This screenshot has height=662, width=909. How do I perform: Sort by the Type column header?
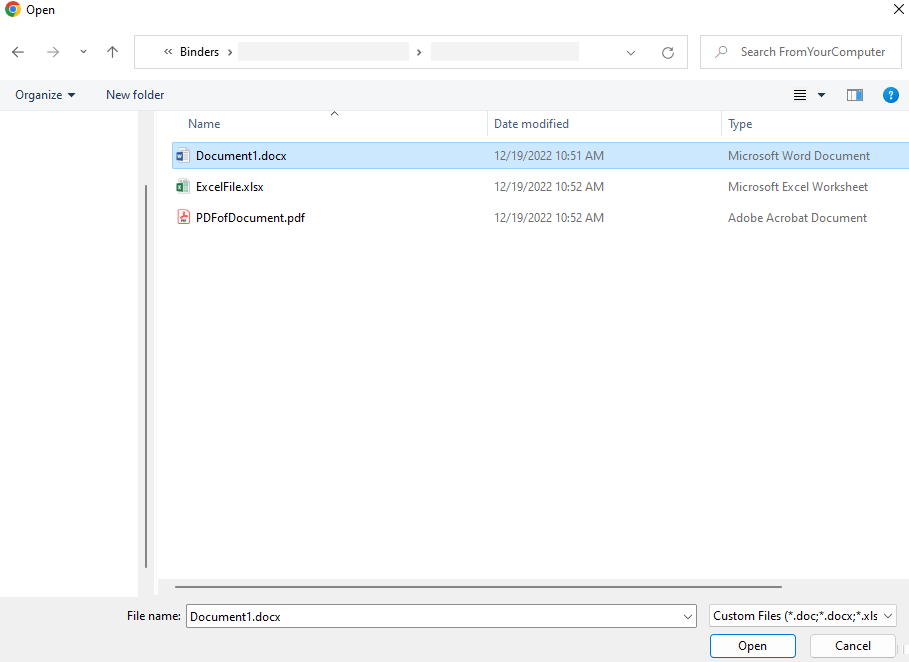[x=740, y=124]
